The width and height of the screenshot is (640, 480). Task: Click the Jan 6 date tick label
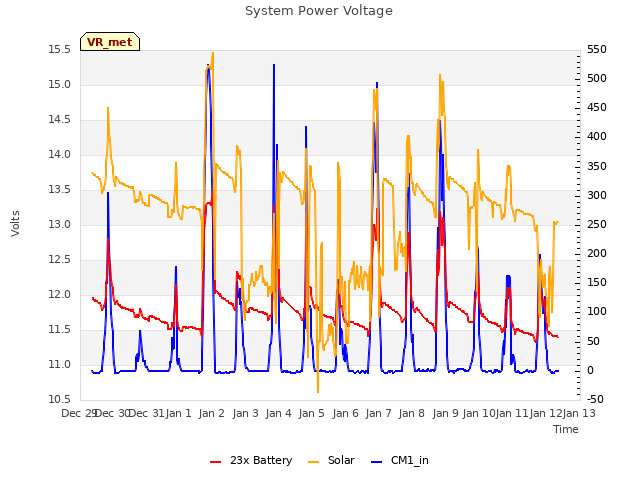[346, 413]
